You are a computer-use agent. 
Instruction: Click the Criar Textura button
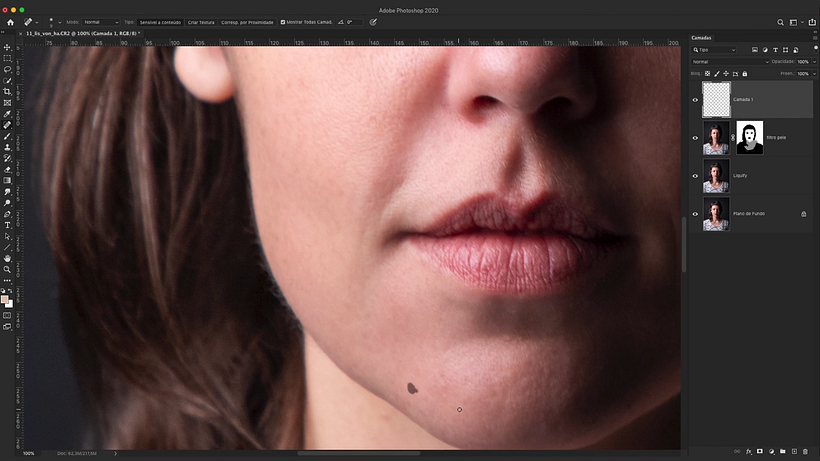point(200,21)
